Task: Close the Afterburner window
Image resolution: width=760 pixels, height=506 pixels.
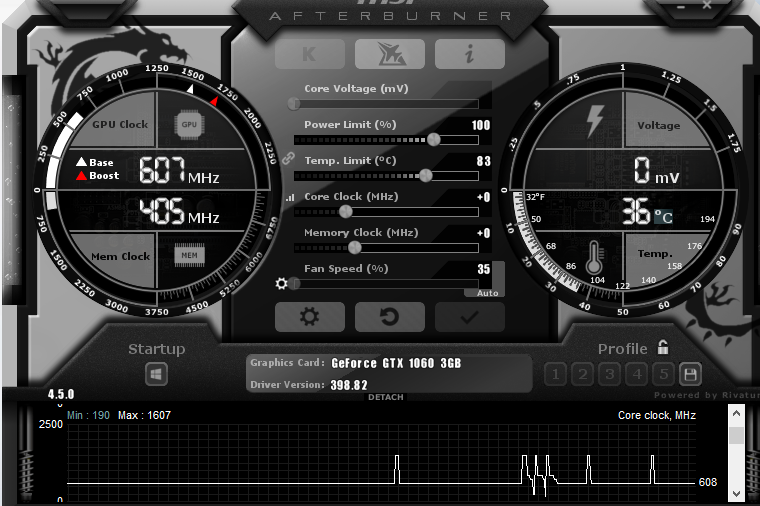Action: click(x=707, y=5)
